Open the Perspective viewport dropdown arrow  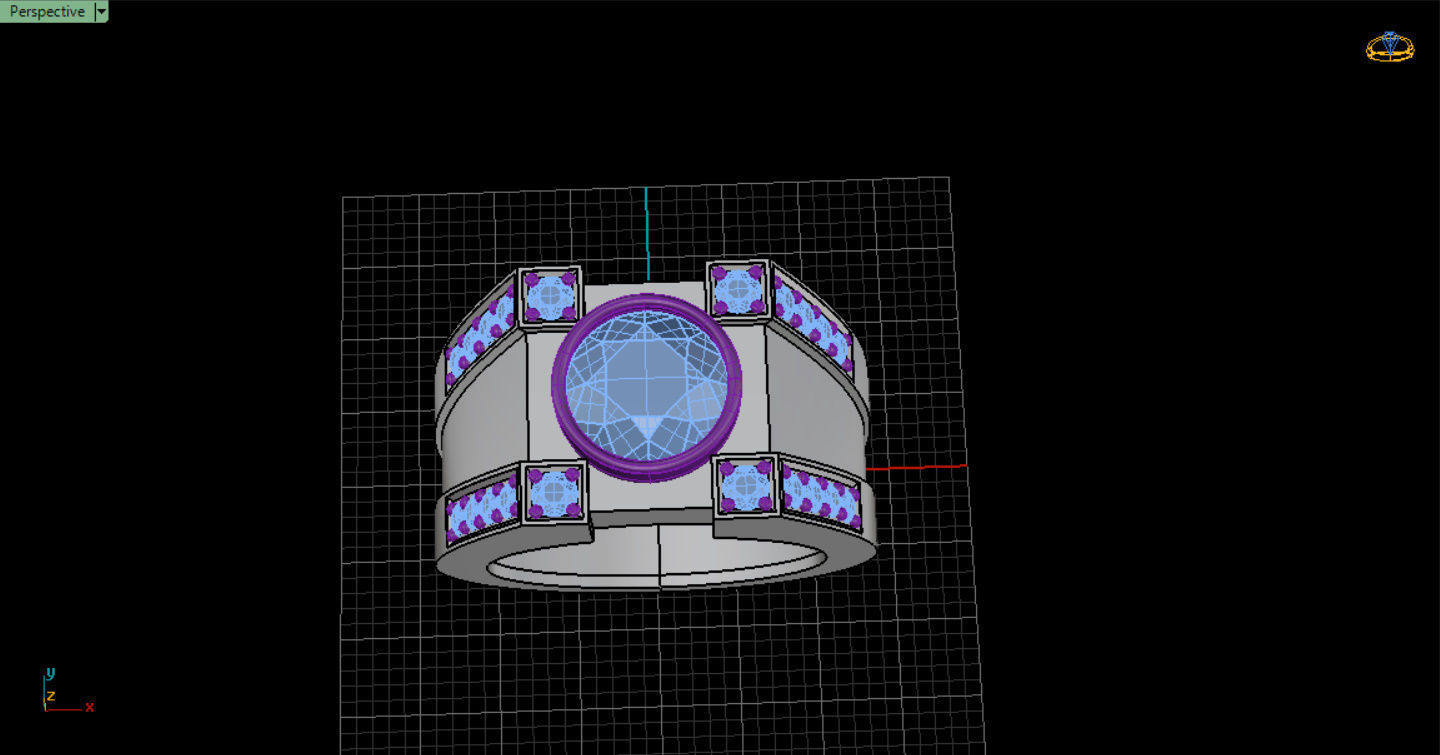pos(101,12)
